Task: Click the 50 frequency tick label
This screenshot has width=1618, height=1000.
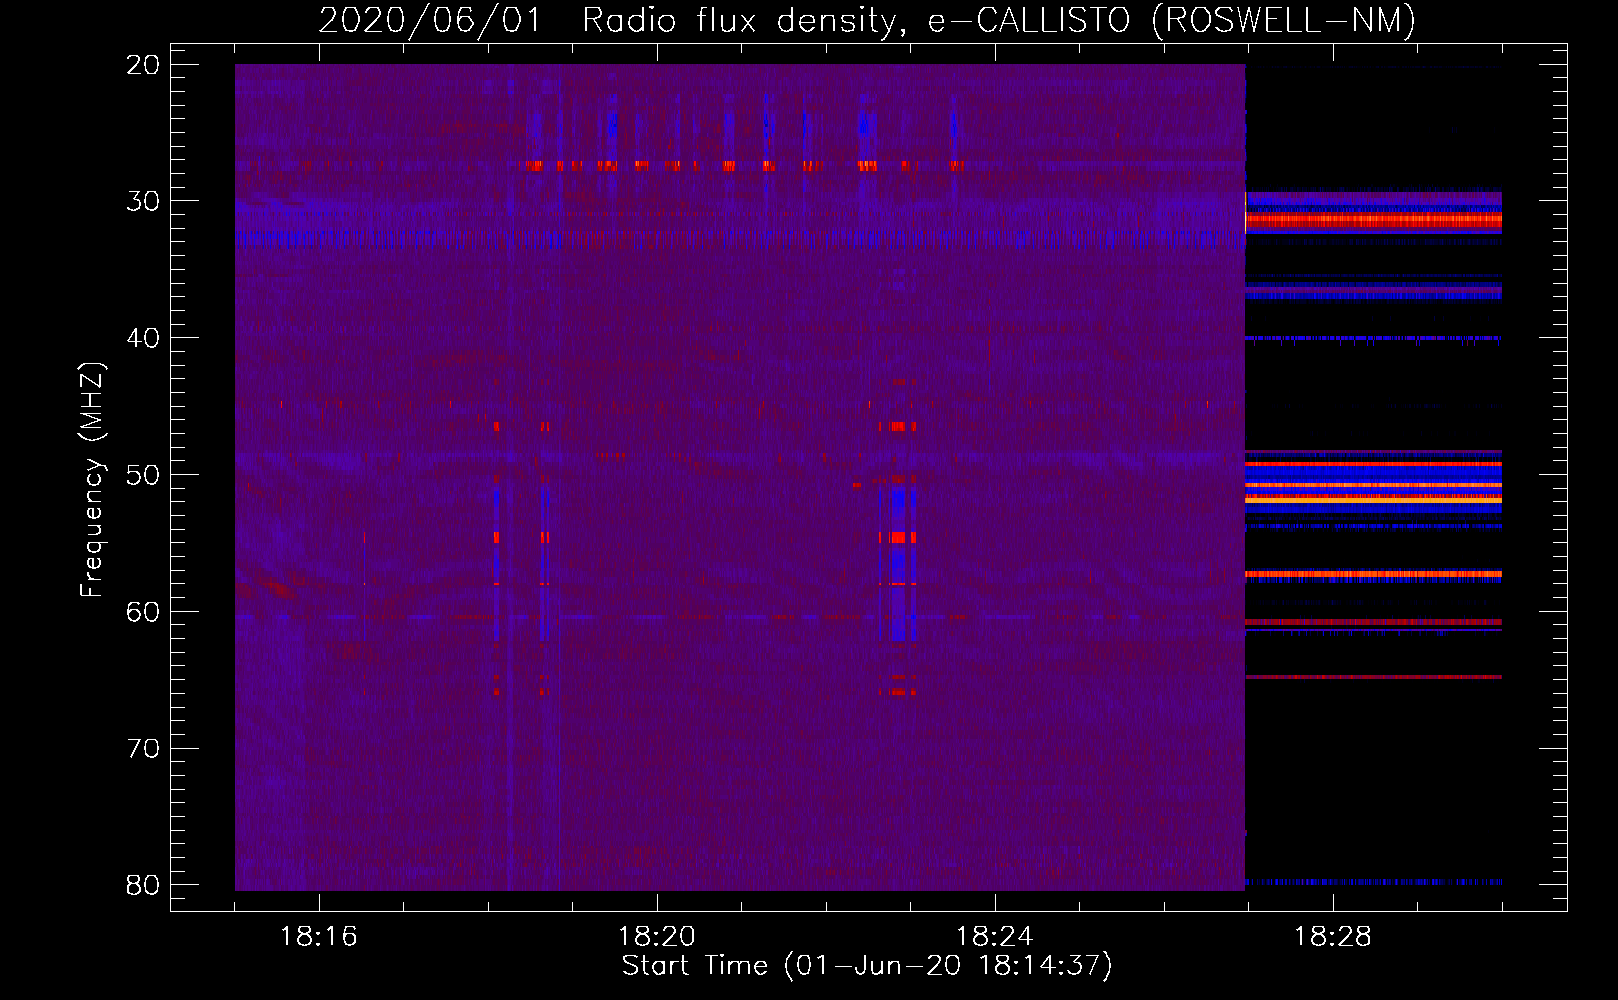Action: pyautogui.click(x=144, y=475)
